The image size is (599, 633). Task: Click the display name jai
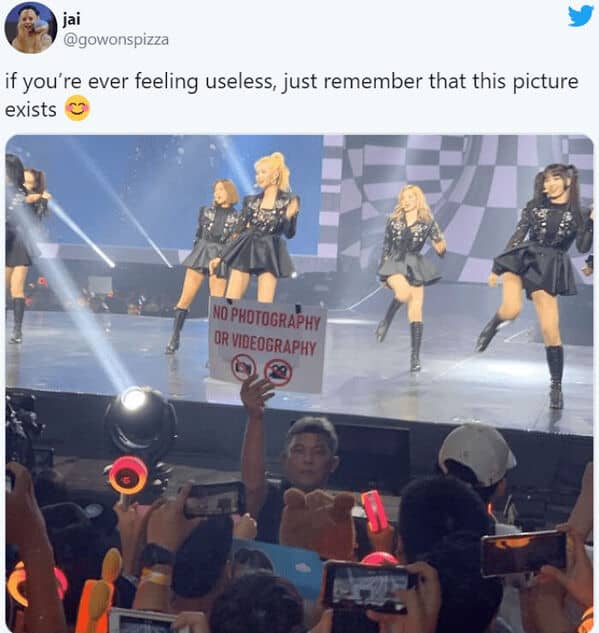pos(71,19)
